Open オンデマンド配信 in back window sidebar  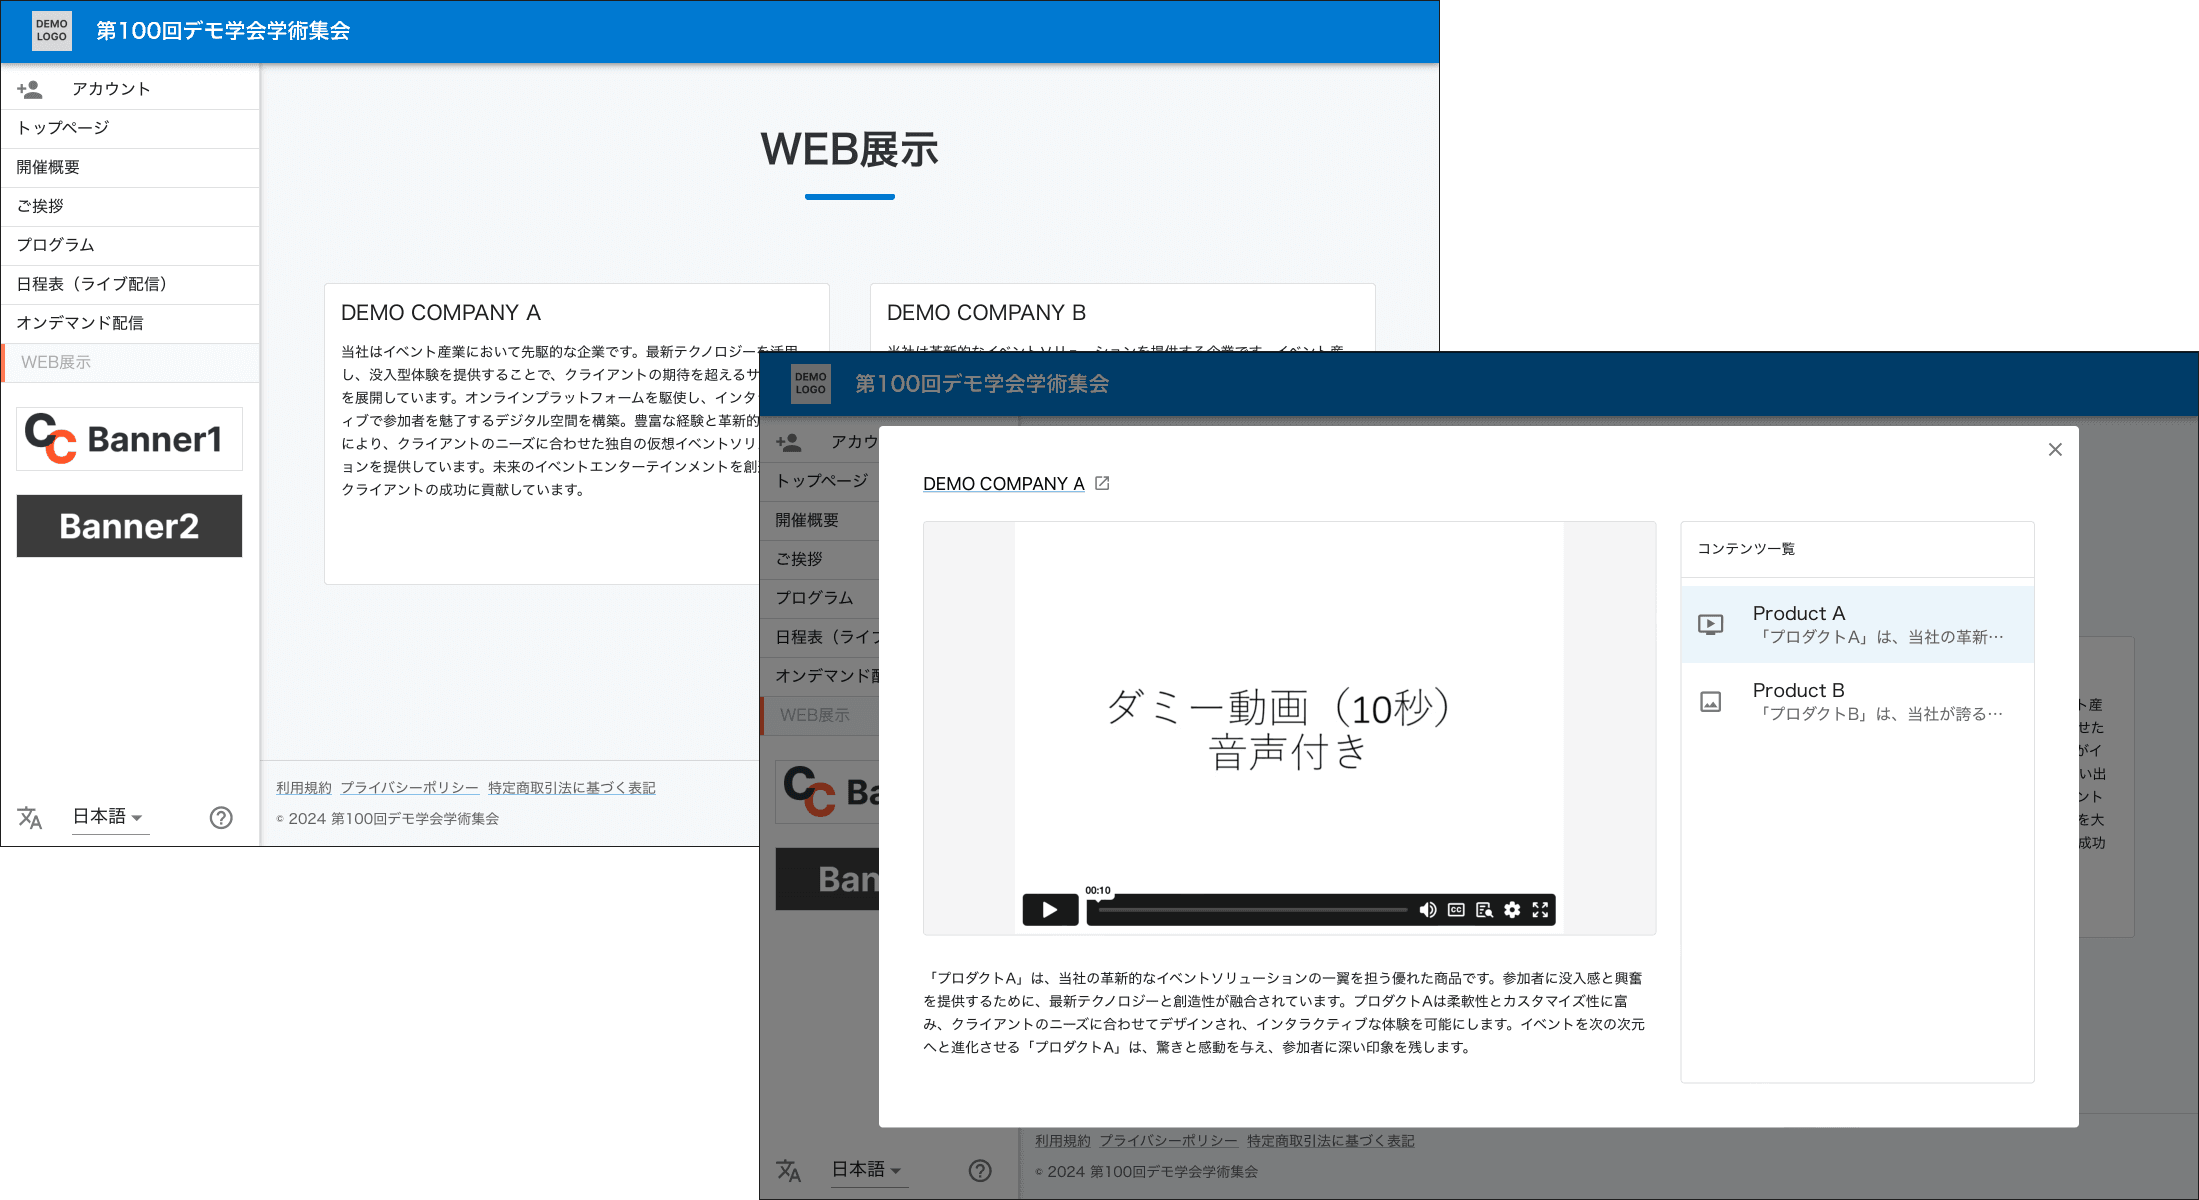[130, 323]
